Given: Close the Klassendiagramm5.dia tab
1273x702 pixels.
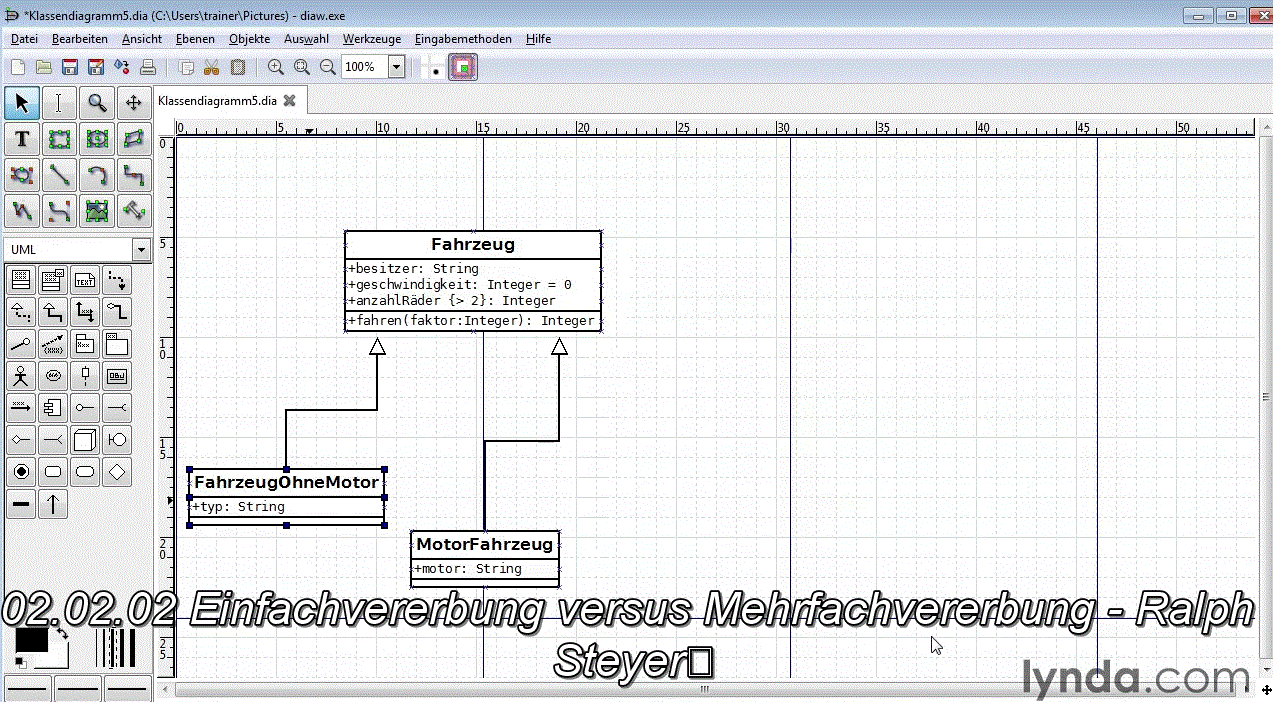Looking at the screenshot, I should 290,101.
